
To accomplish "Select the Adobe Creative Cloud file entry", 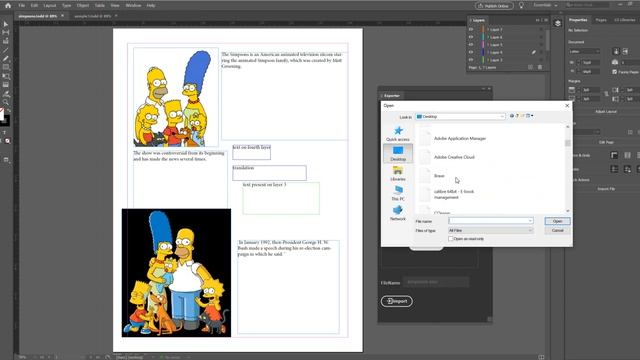I will tap(454, 157).
